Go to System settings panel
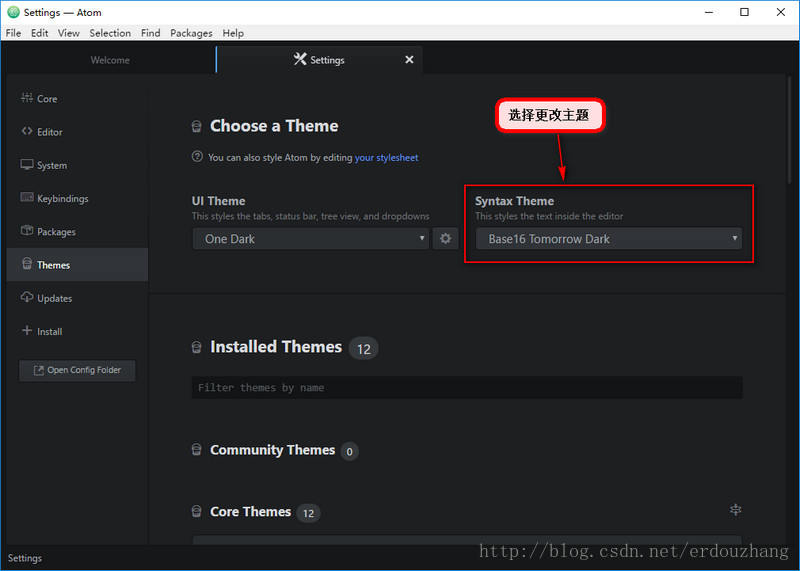Viewport: 800px width, 571px height. 77,165
